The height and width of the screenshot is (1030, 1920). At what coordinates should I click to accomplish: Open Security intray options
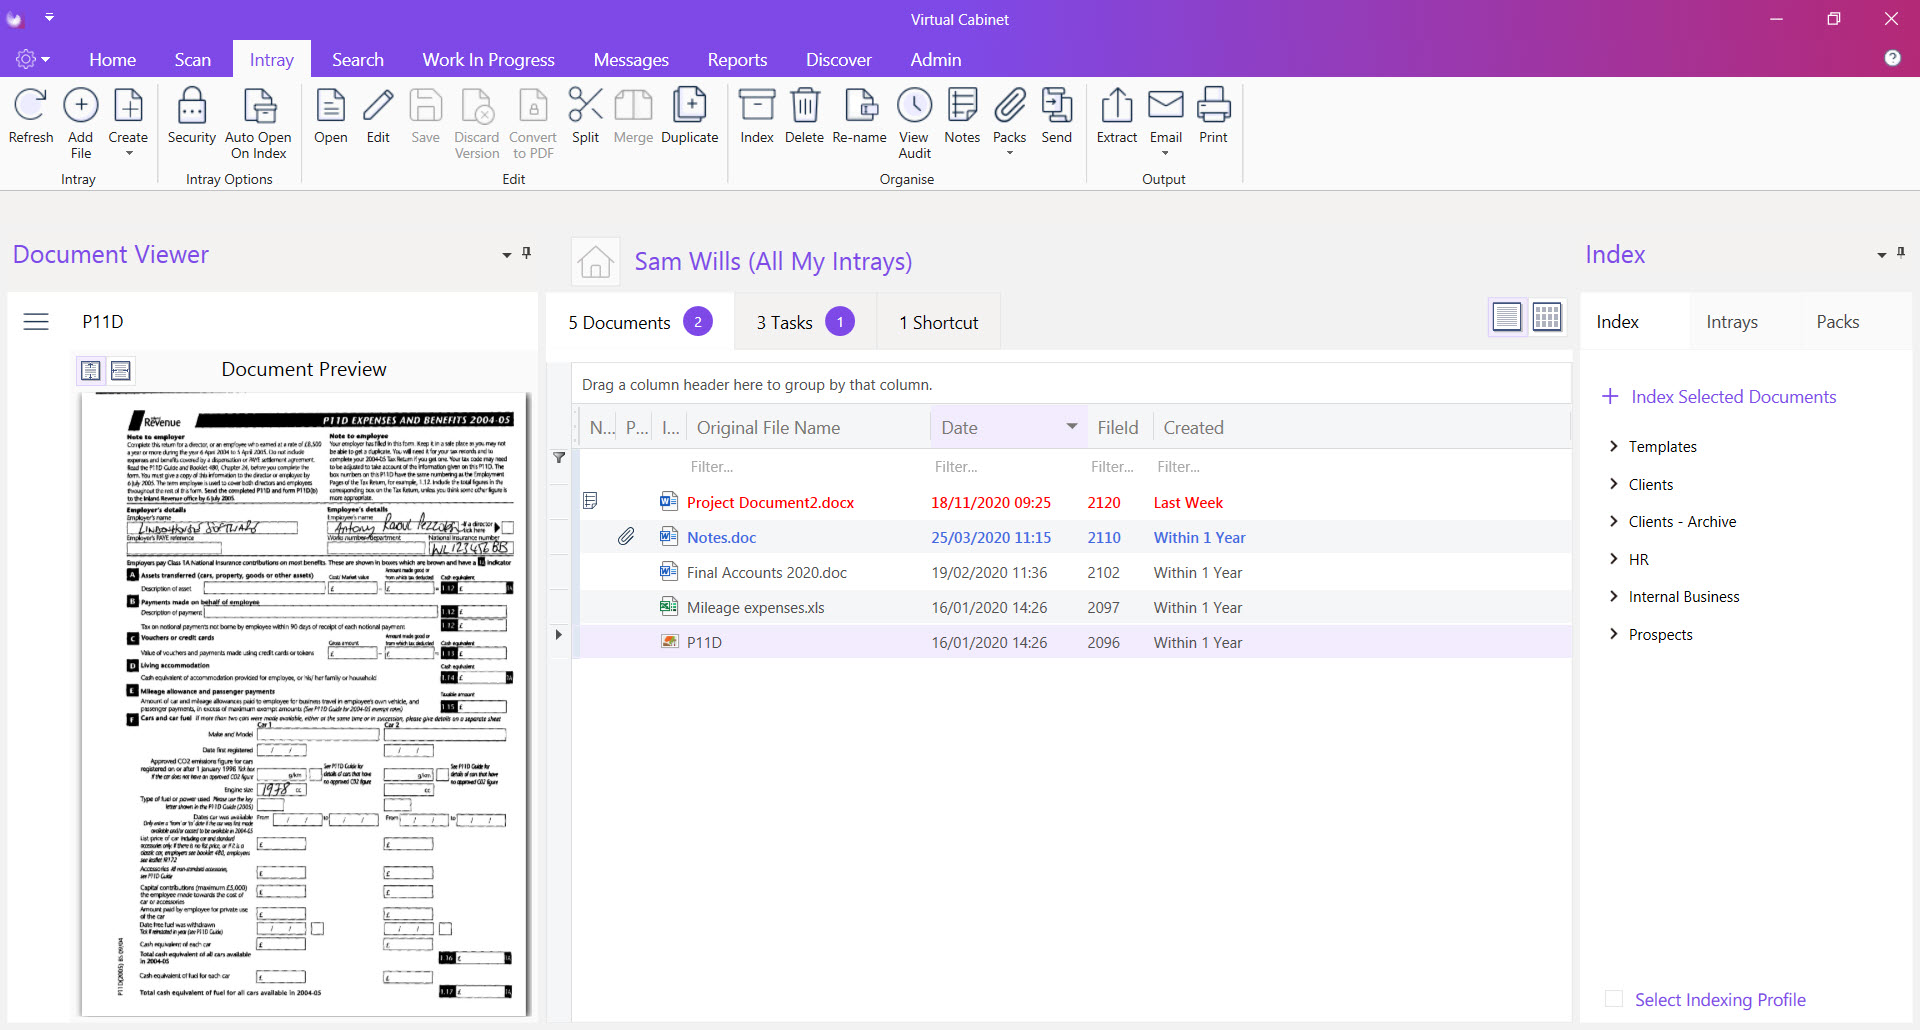[192, 116]
